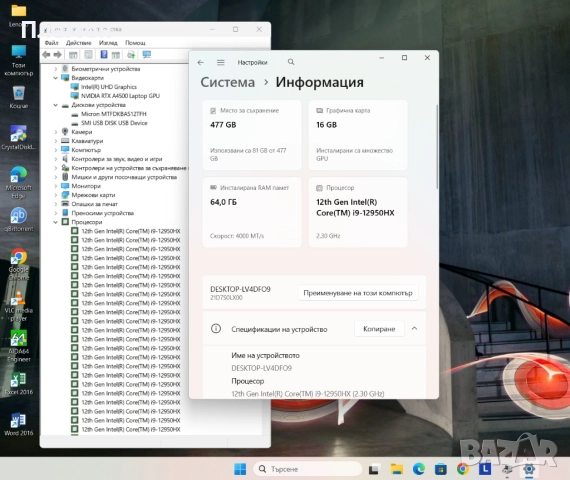Click the blue Help question-mark toolbar icon

click(104, 55)
